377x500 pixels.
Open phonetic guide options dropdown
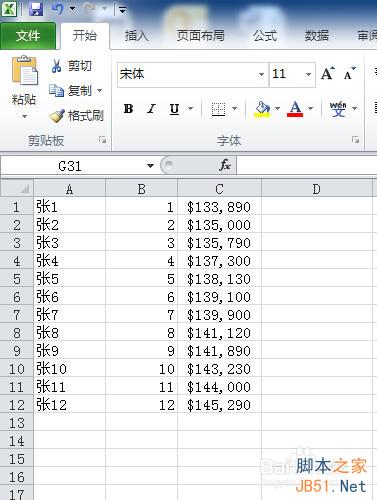click(x=354, y=109)
